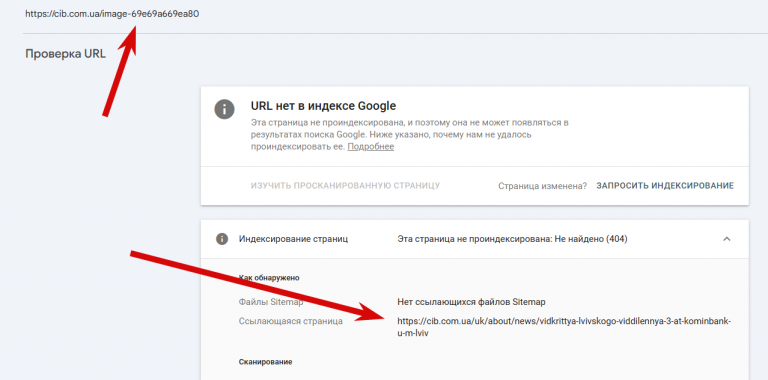Open the "Подробнее" link
768x380 pixels.
[371, 146]
